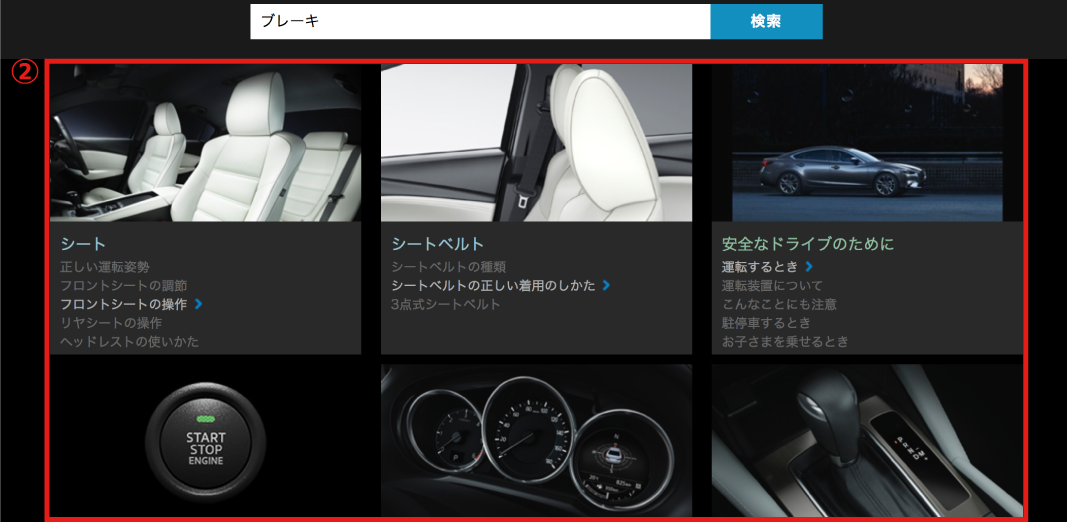Image resolution: width=1067 pixels, height=523 pixels.
Task: Click the arrow next to 運転するとき
Action: pyautogui.click(x=809, y=267)
